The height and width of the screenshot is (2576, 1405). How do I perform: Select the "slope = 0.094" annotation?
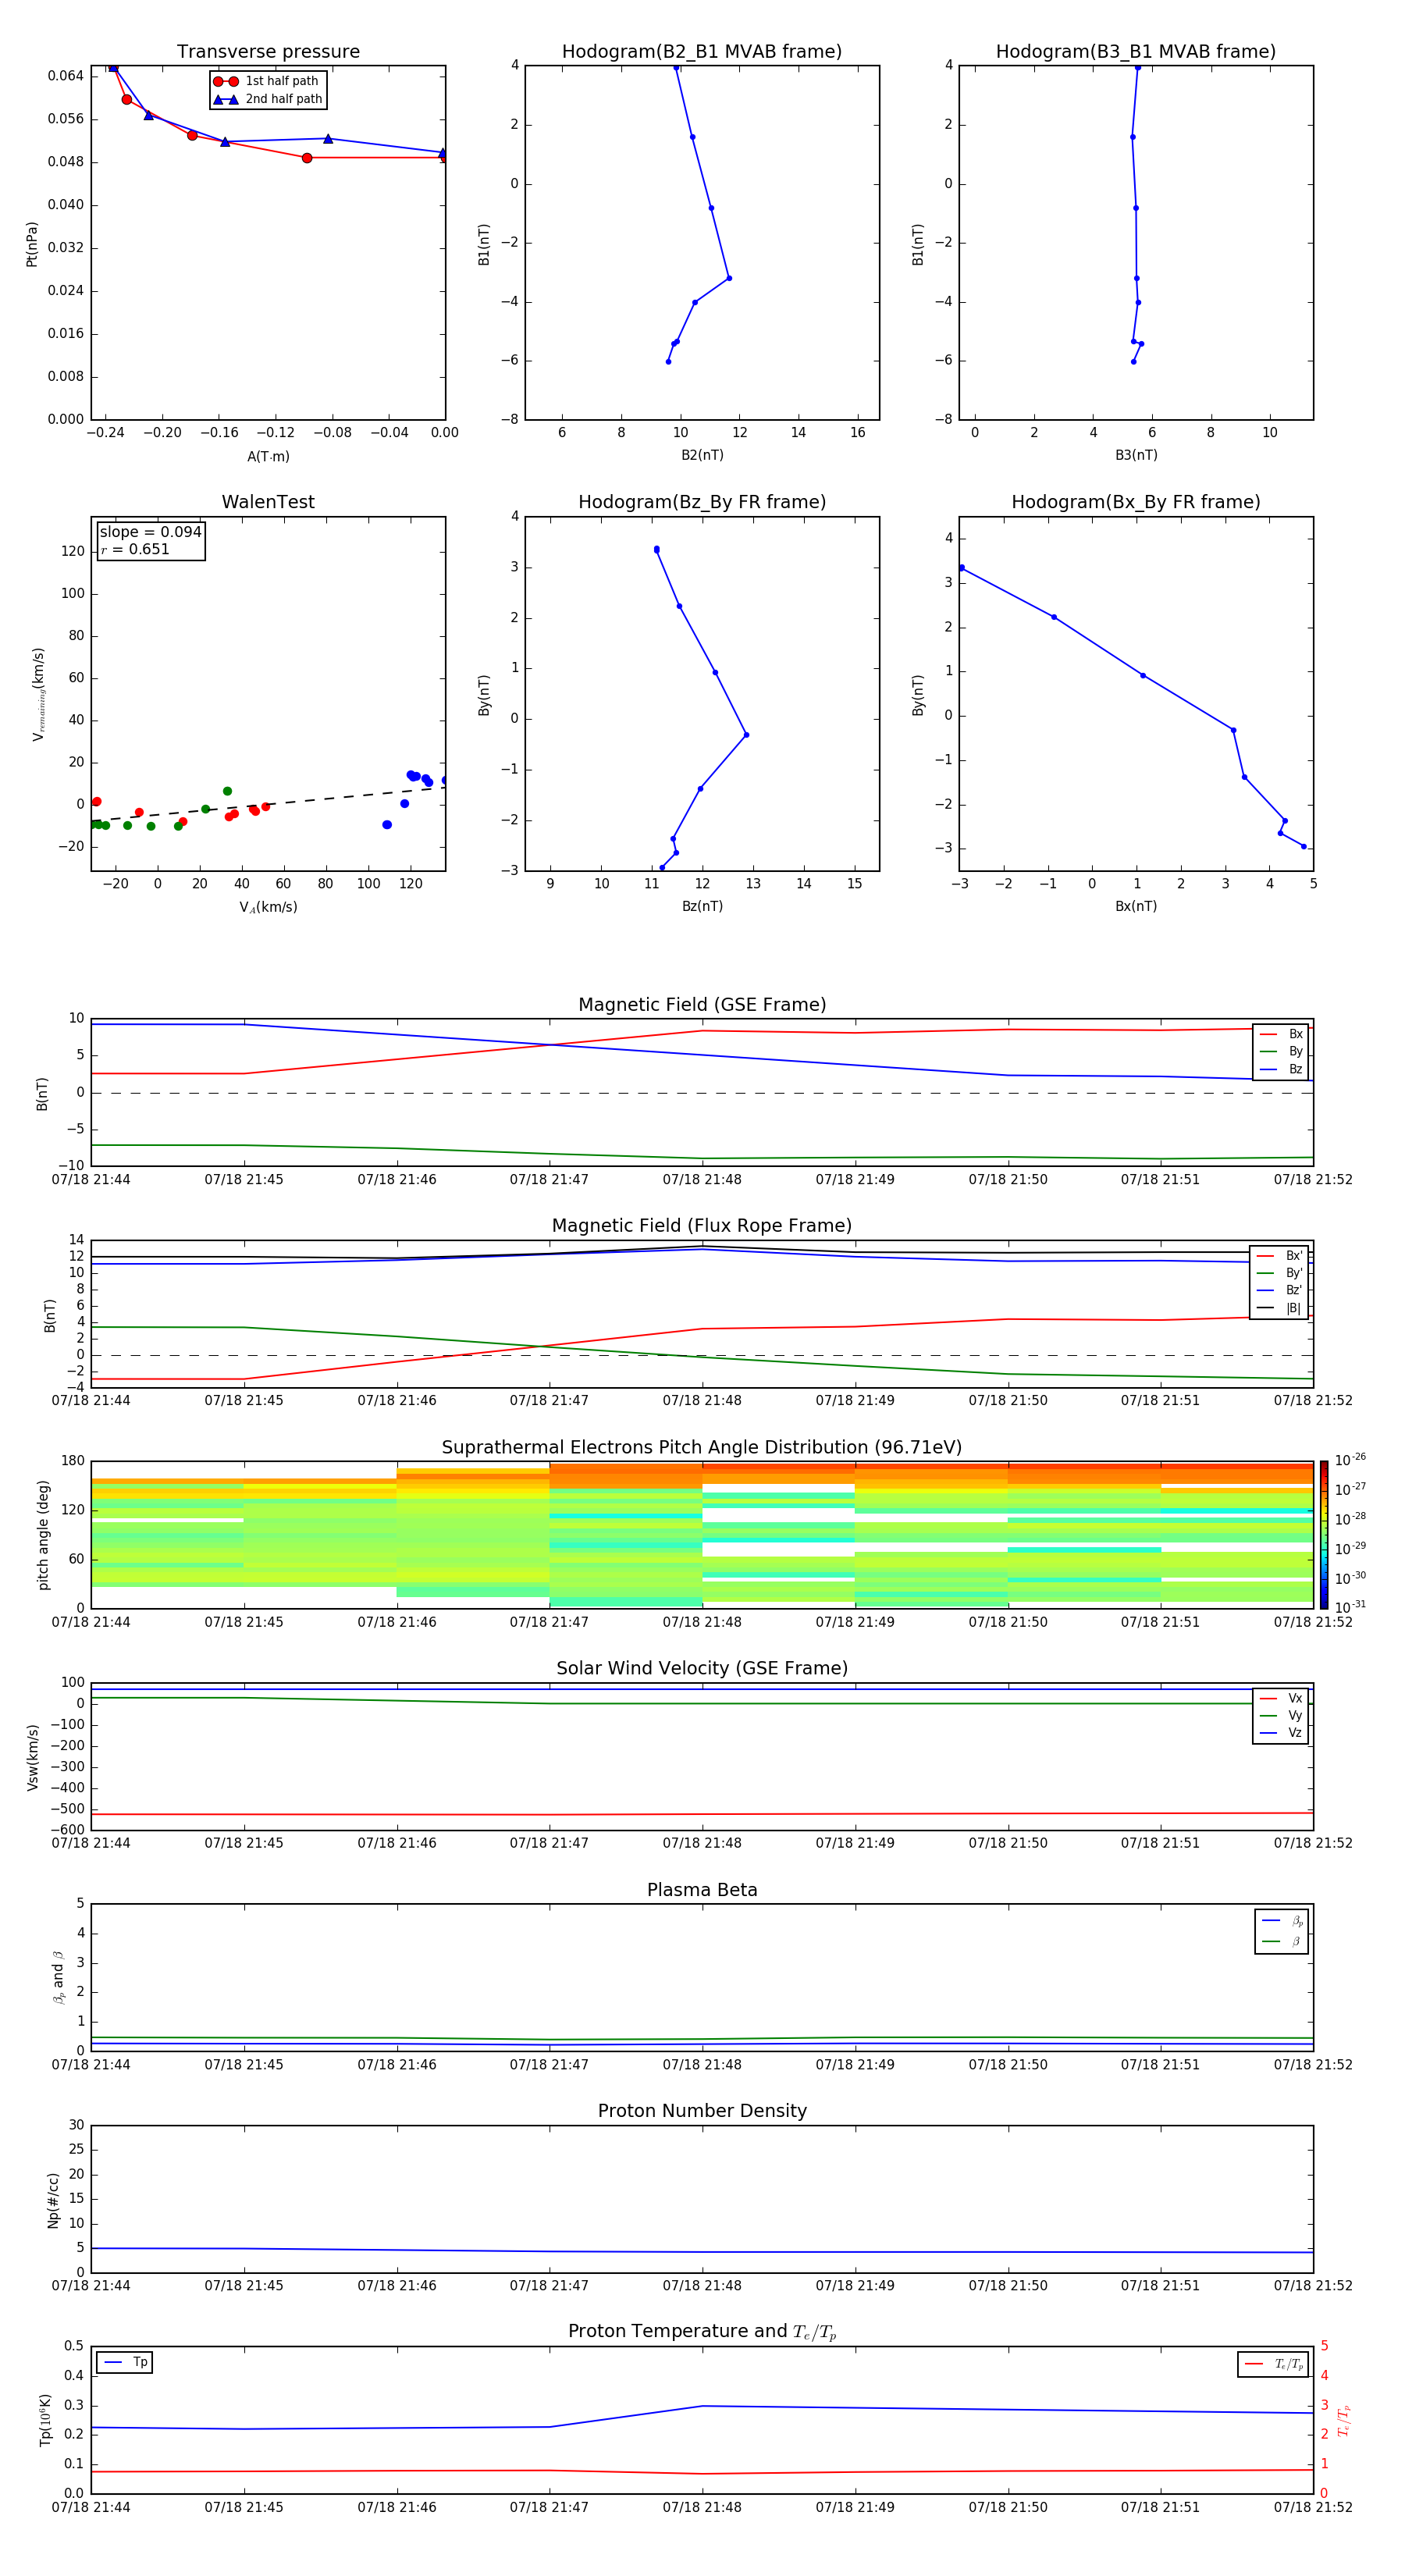[151, 532]
